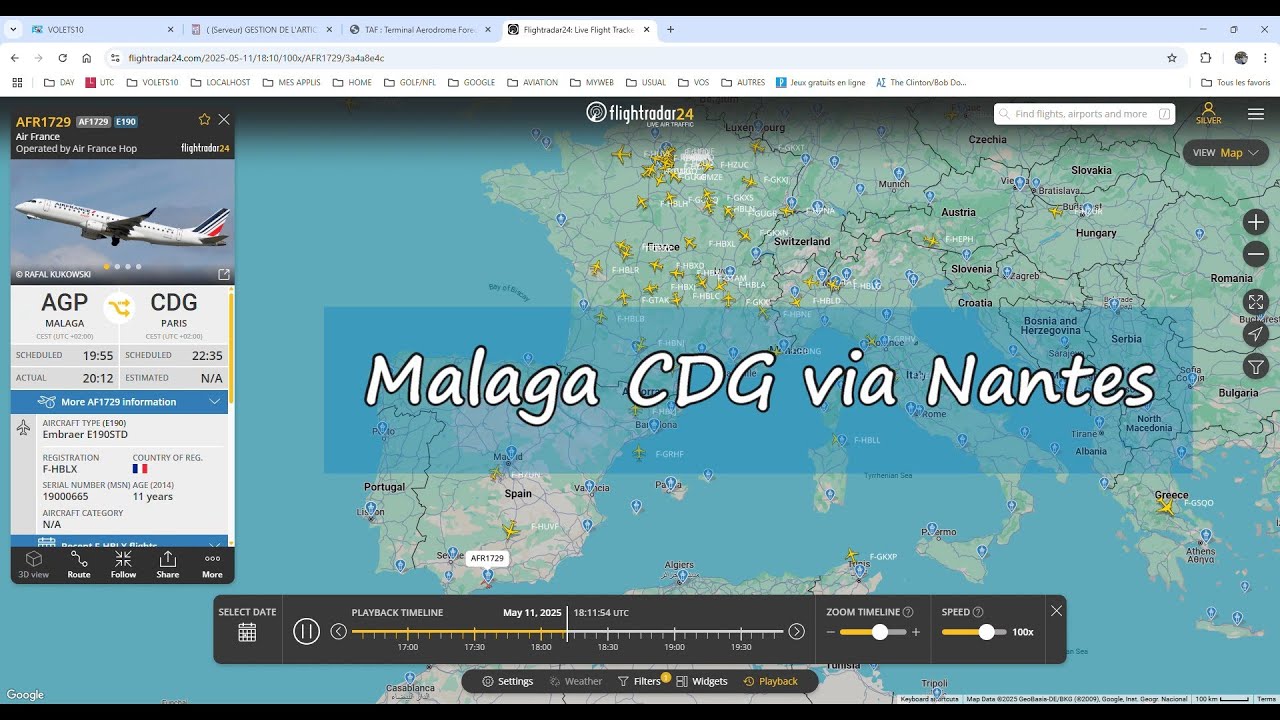Image resolution: width=1280 pixels, height=720 pixels.
Task: Zoom out the map
Action: (1256, 254)
